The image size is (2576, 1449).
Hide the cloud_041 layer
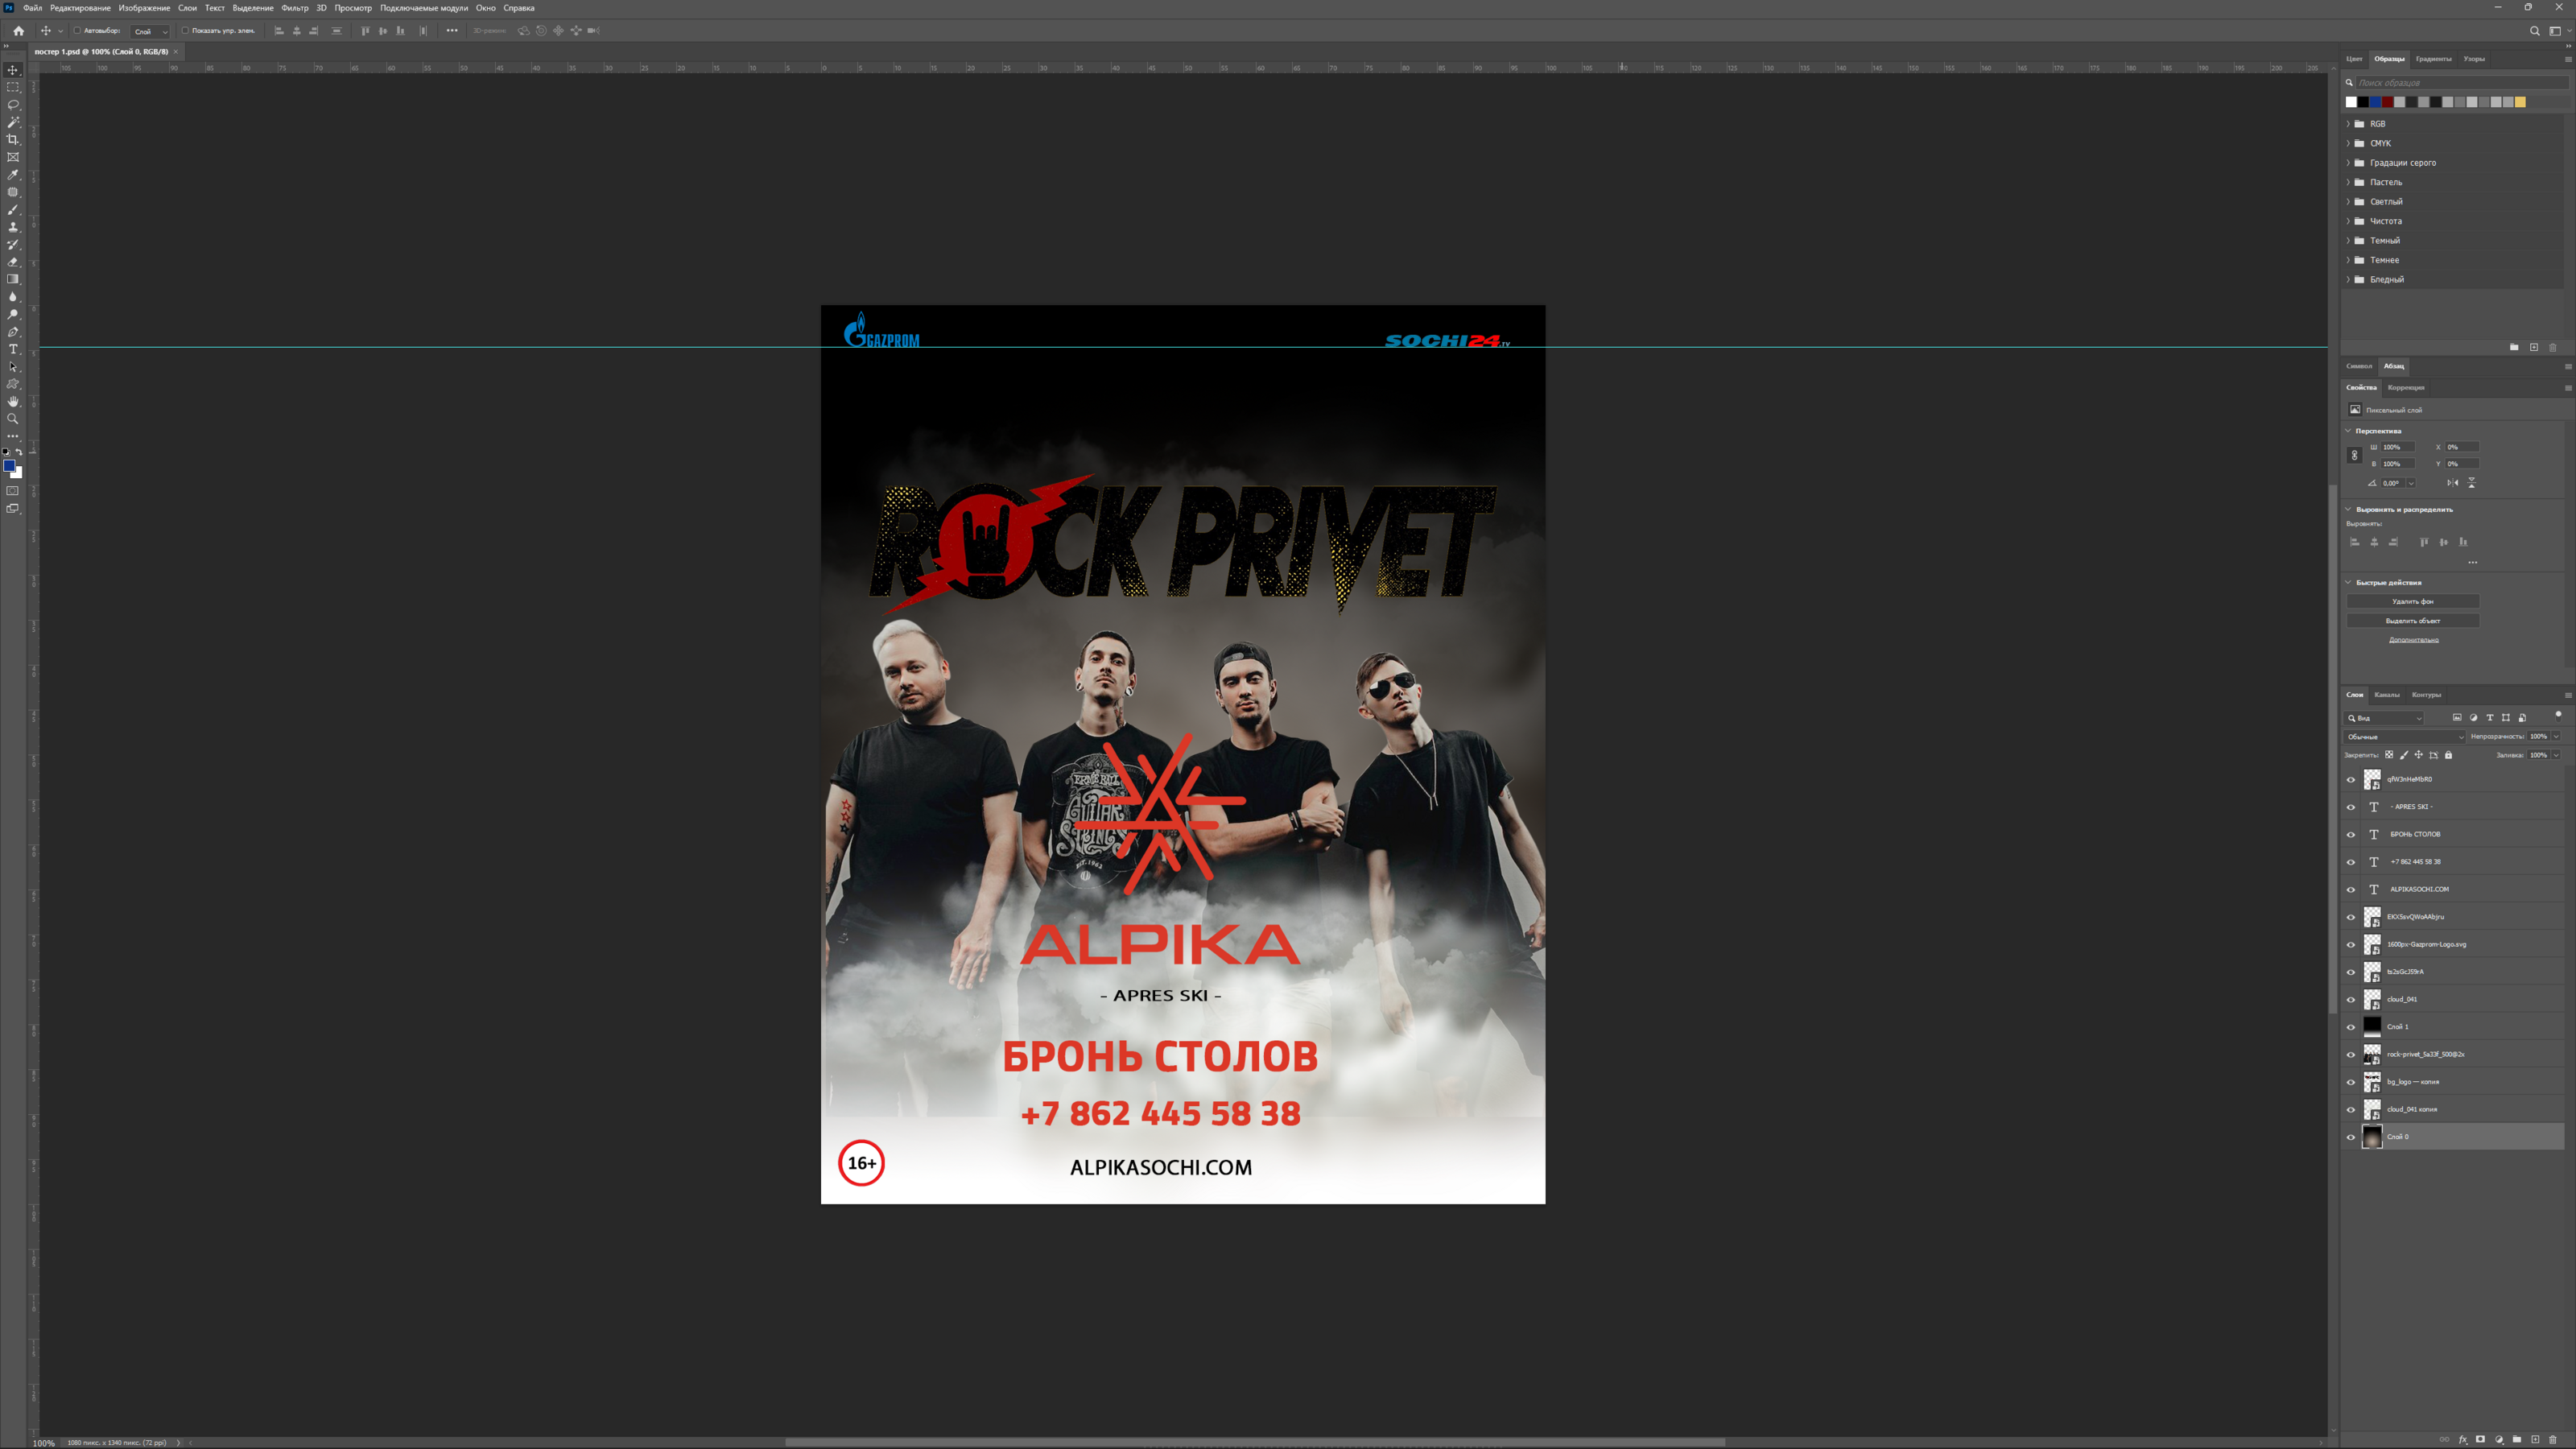pos(2351,999)
